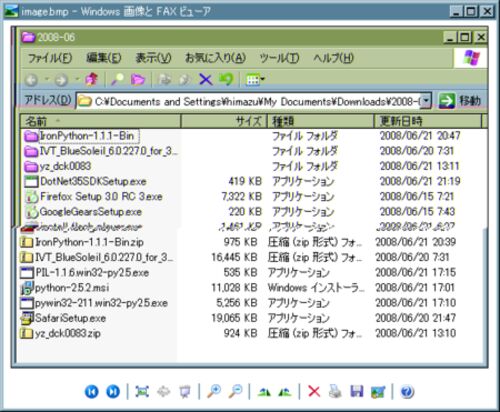Image resolution: width=500 pixels, height=412 pixels.
Task: Click the Actual Size icon in viewer
Action: (x=163, y=391)
